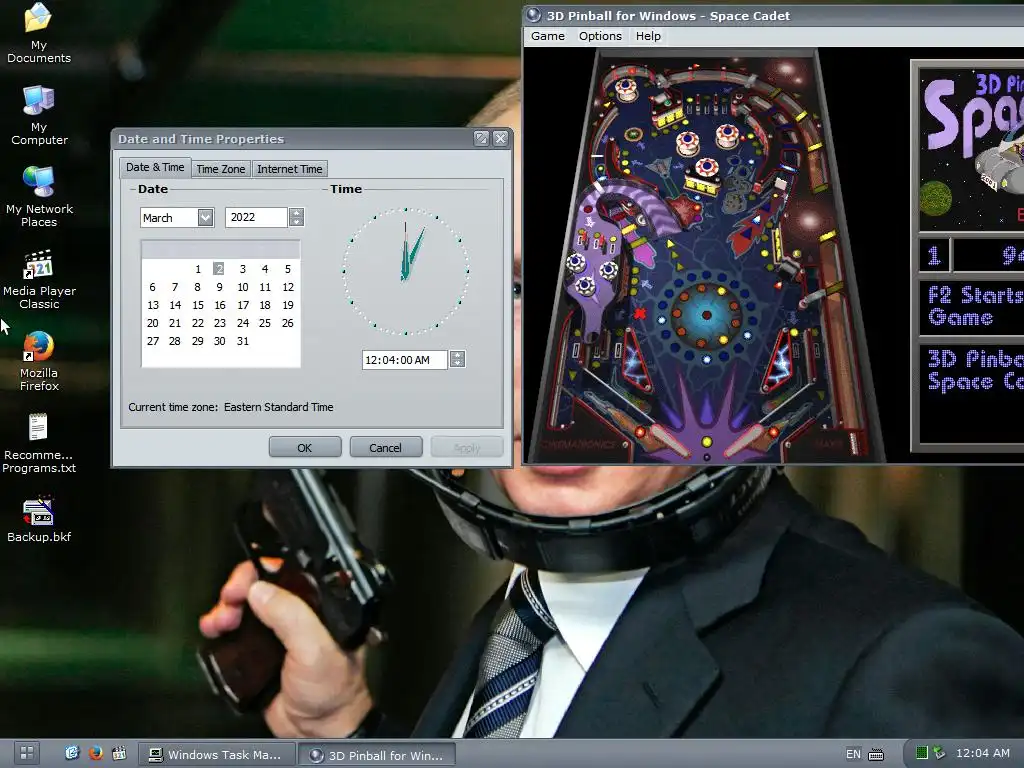Click the analog clock face
The height and width of the screenshot is (768, 1024).
tap(406, 271)
